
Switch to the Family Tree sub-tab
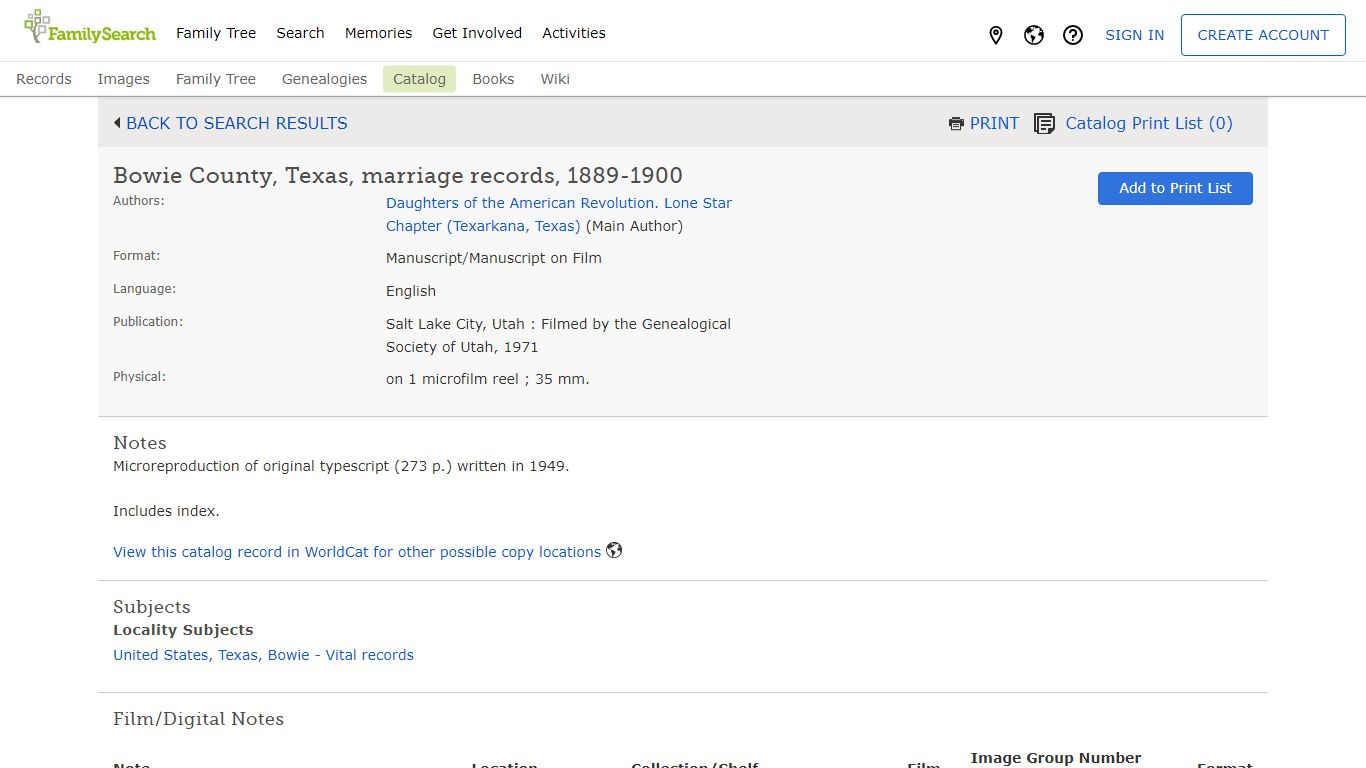coord(216,79)
